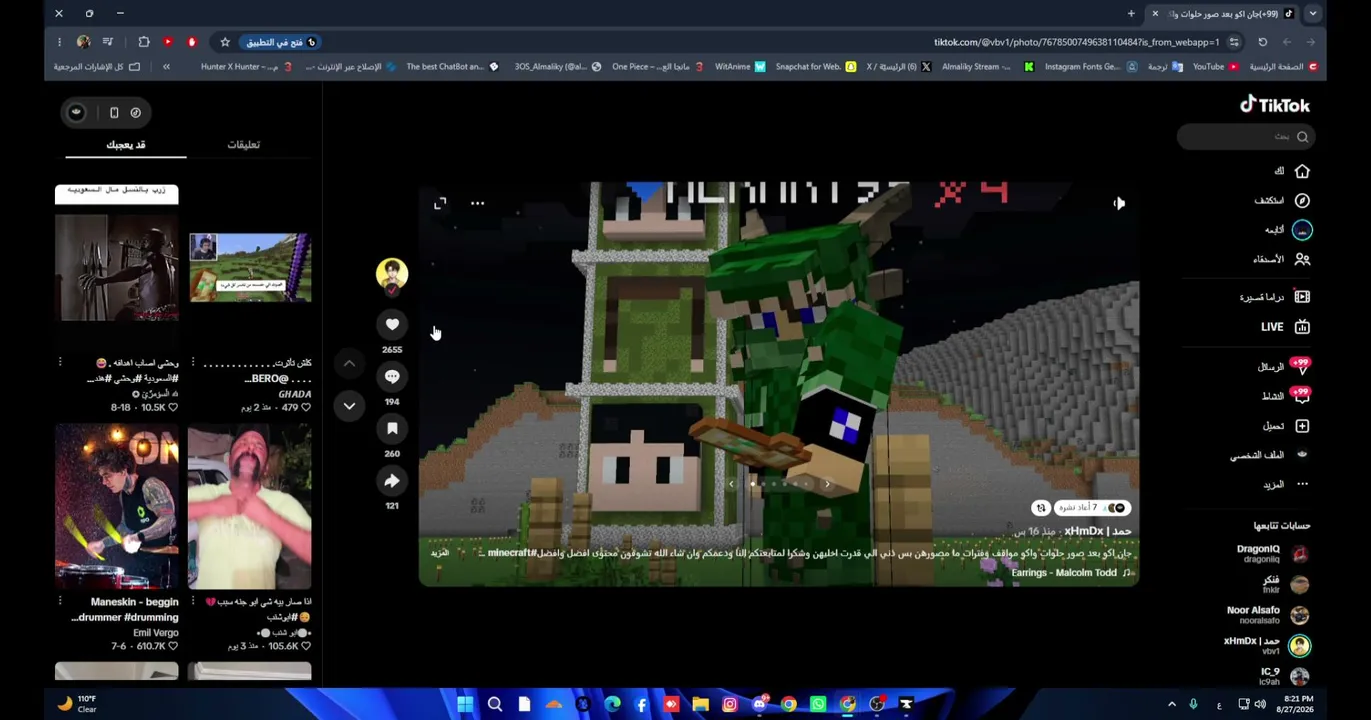Open the post three-dots options menu

[477, 203]
